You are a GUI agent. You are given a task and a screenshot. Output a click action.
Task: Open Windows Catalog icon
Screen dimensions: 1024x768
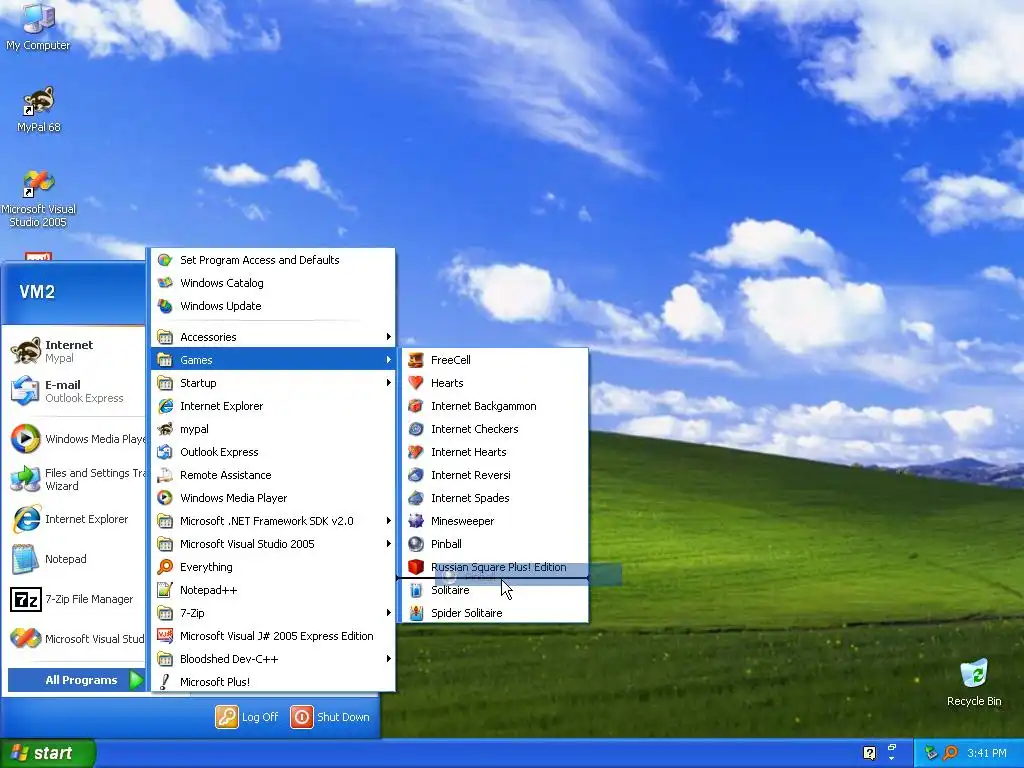coord(165,283)
